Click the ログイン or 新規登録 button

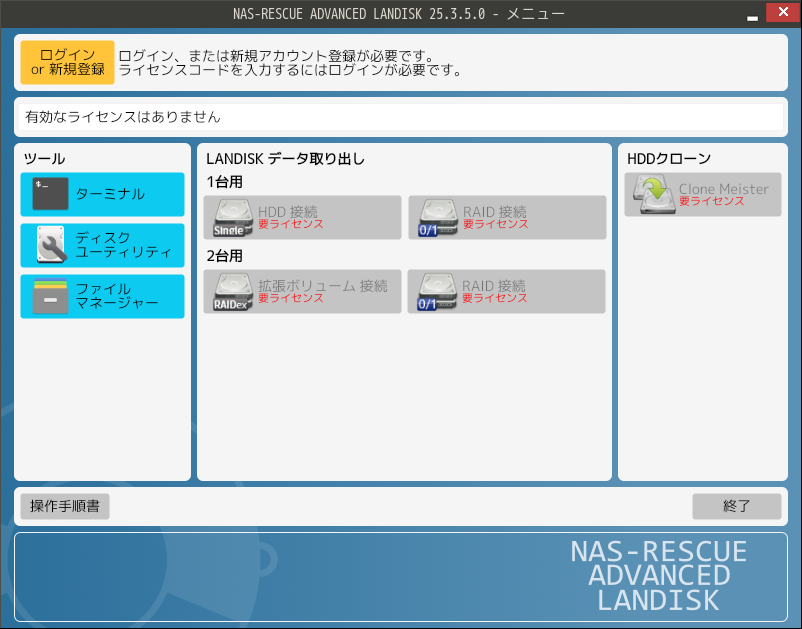pos(67,62)
